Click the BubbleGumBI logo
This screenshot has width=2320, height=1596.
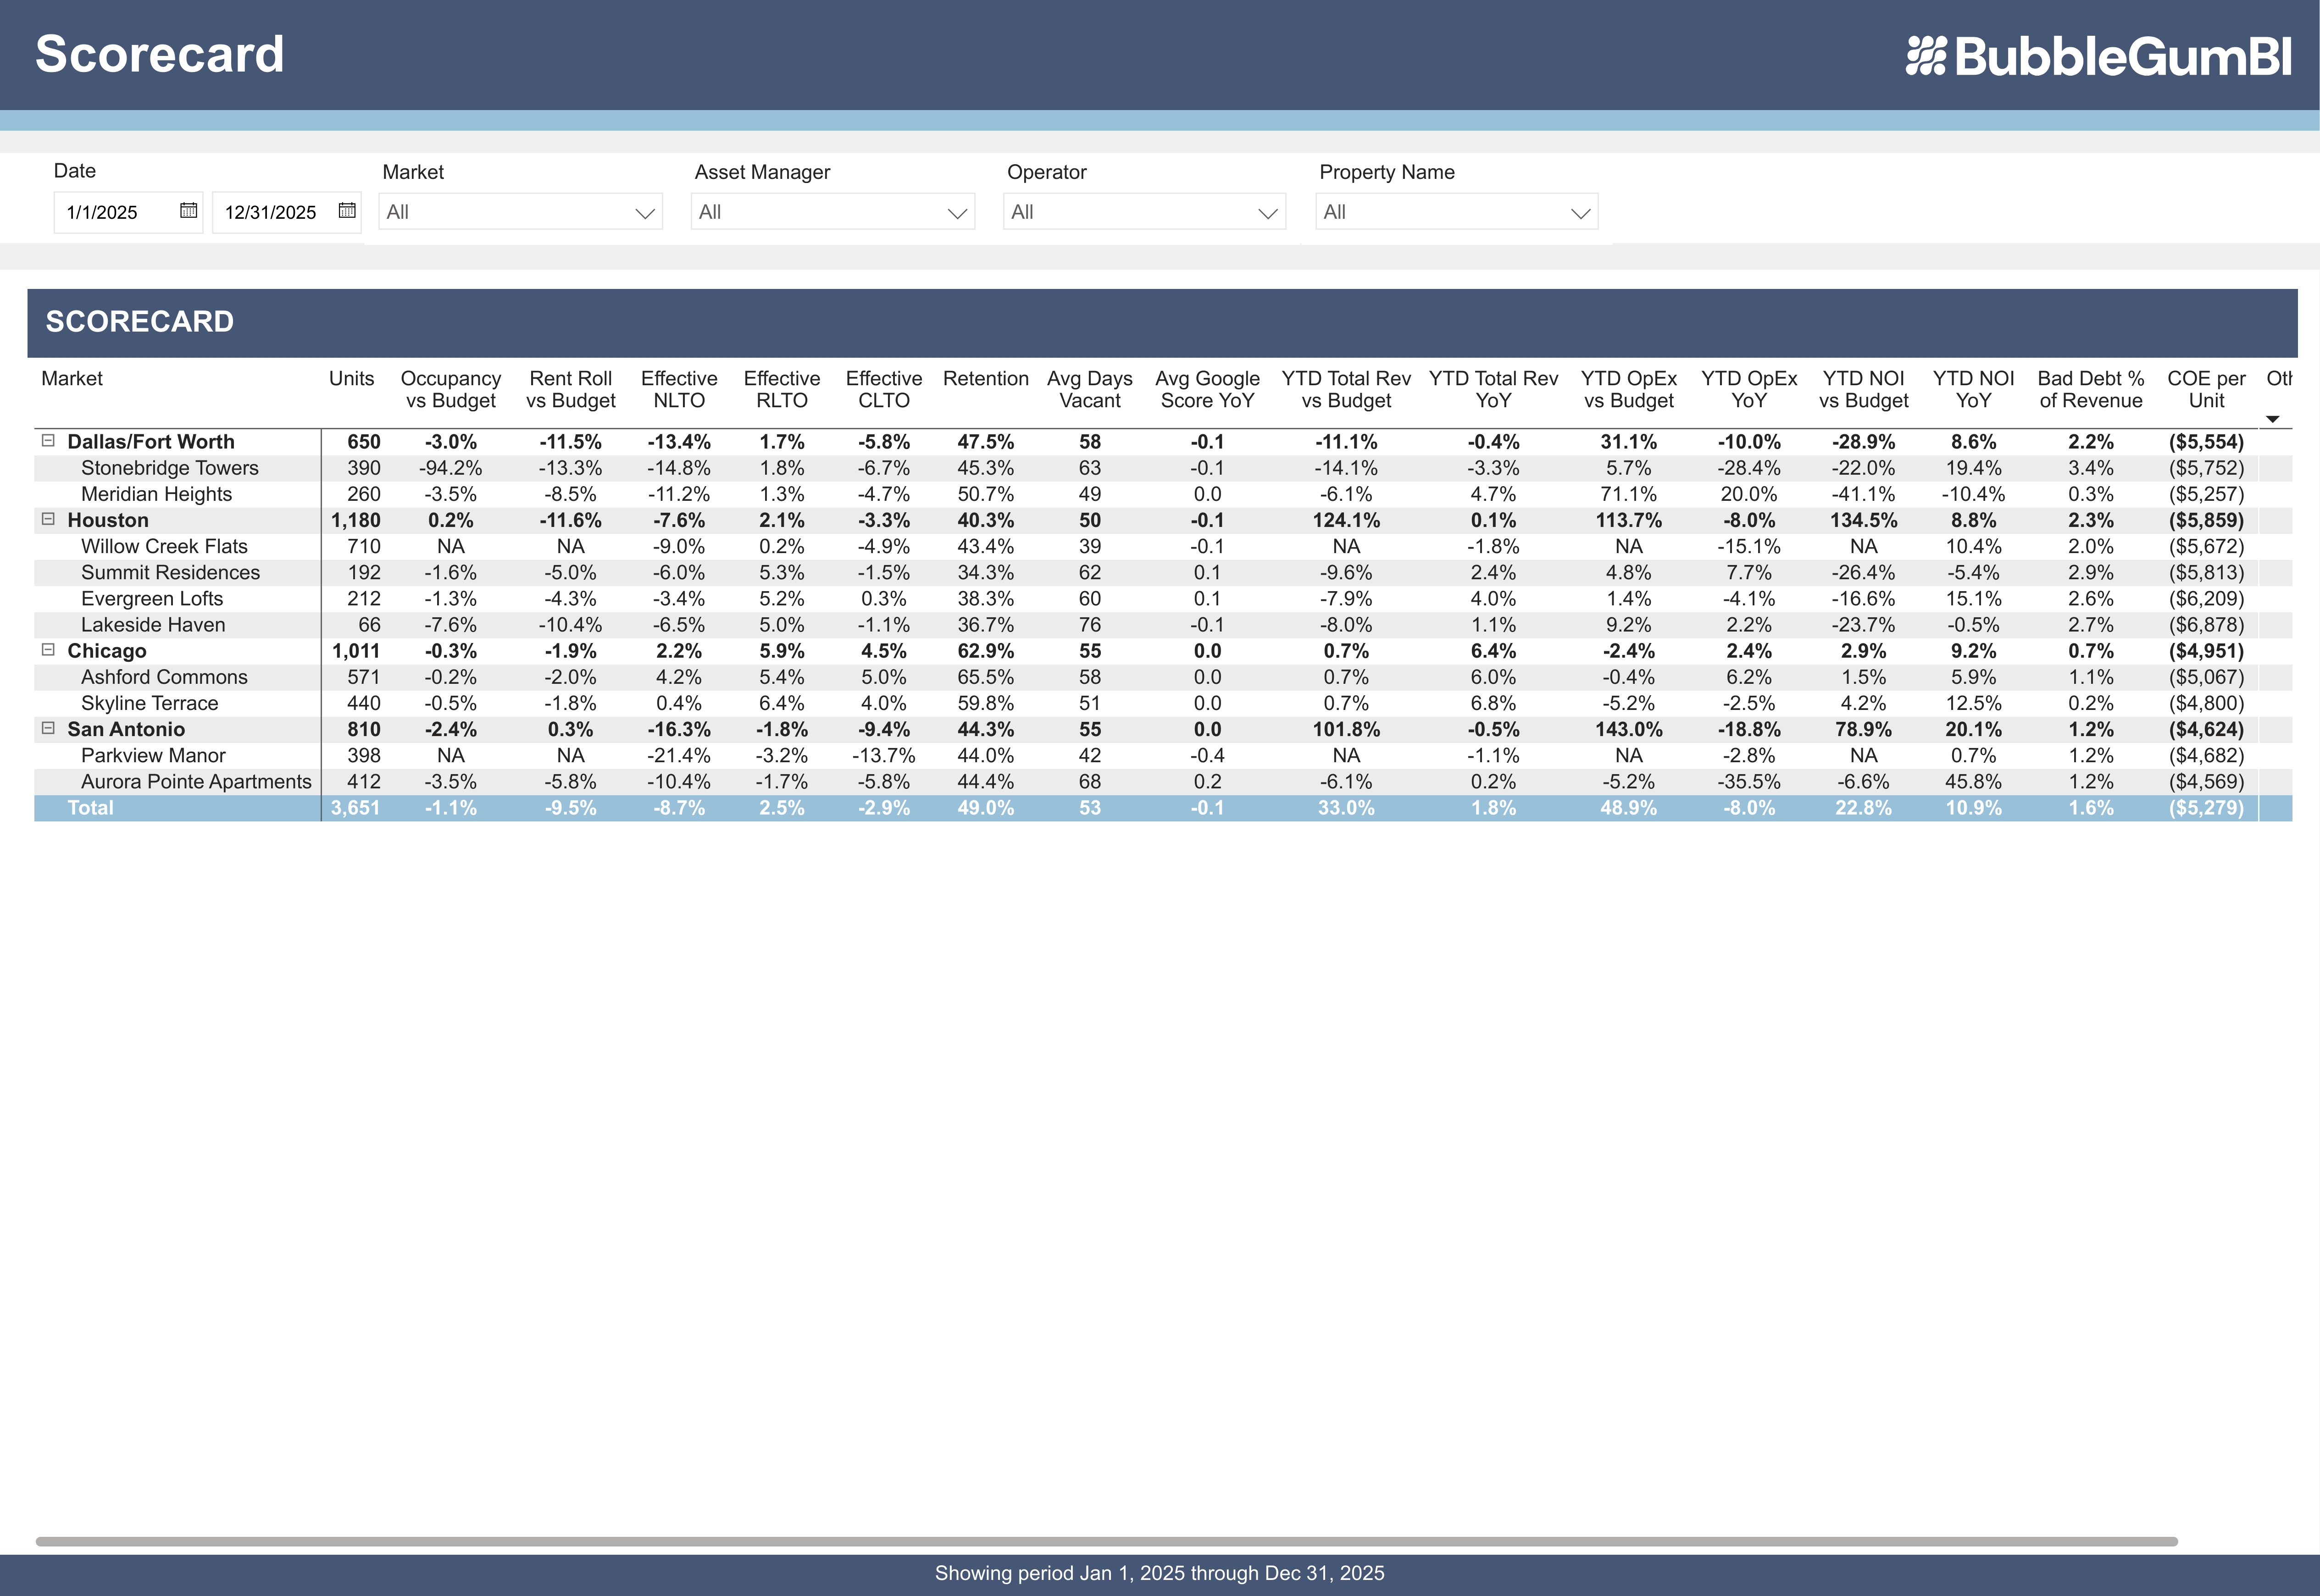(x=2094, y=55)
